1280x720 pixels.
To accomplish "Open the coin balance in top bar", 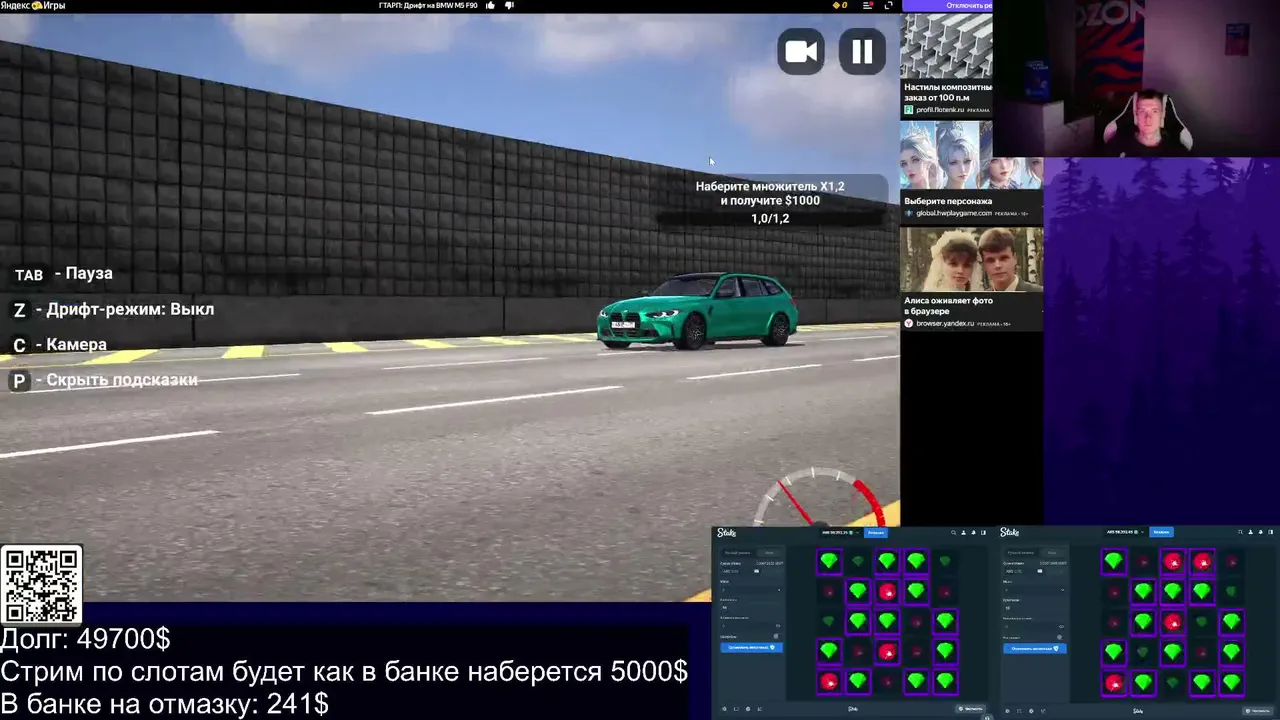I will point(840,5).
